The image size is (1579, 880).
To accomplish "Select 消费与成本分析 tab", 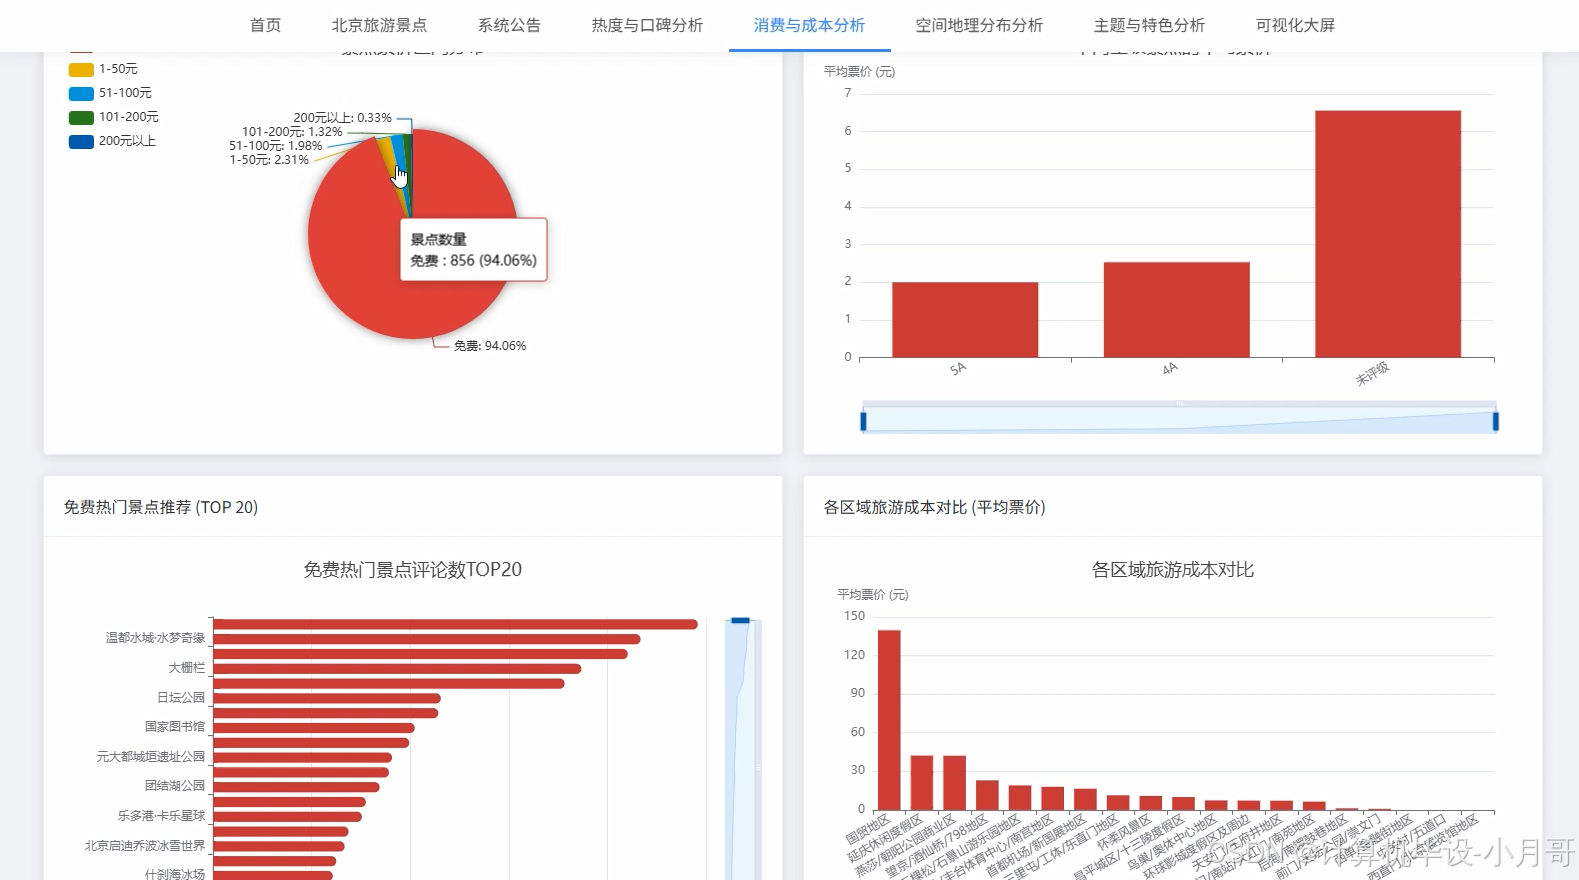I will (x=809, y=25).
